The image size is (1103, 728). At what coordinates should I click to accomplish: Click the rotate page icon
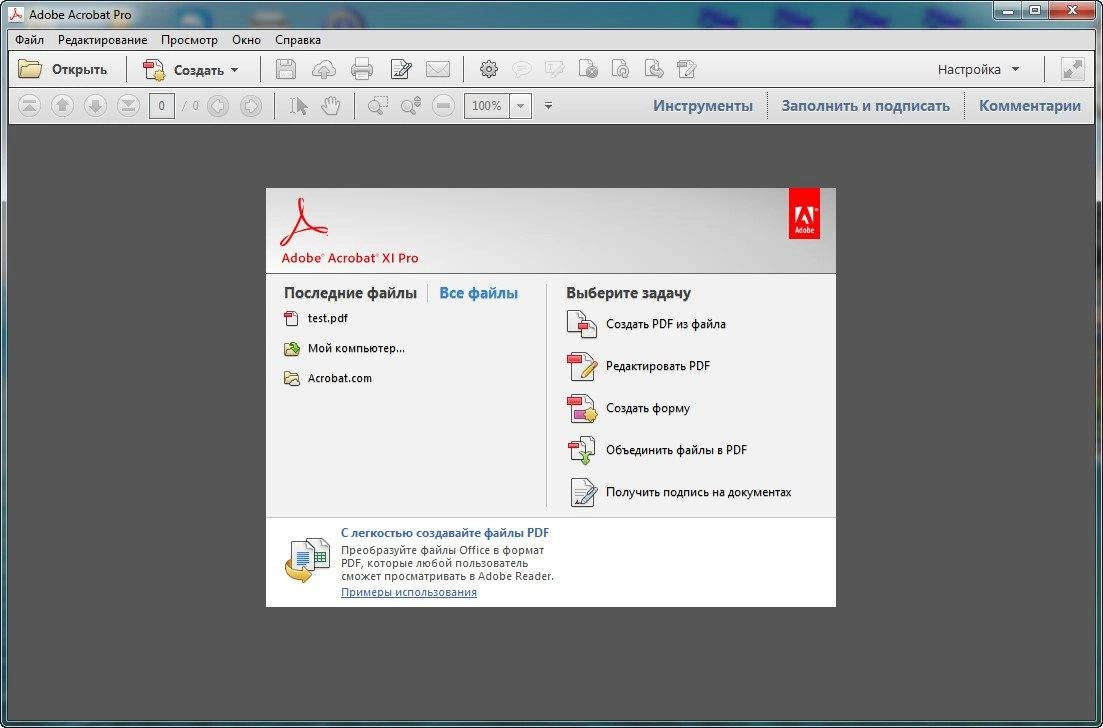point(620,69)
